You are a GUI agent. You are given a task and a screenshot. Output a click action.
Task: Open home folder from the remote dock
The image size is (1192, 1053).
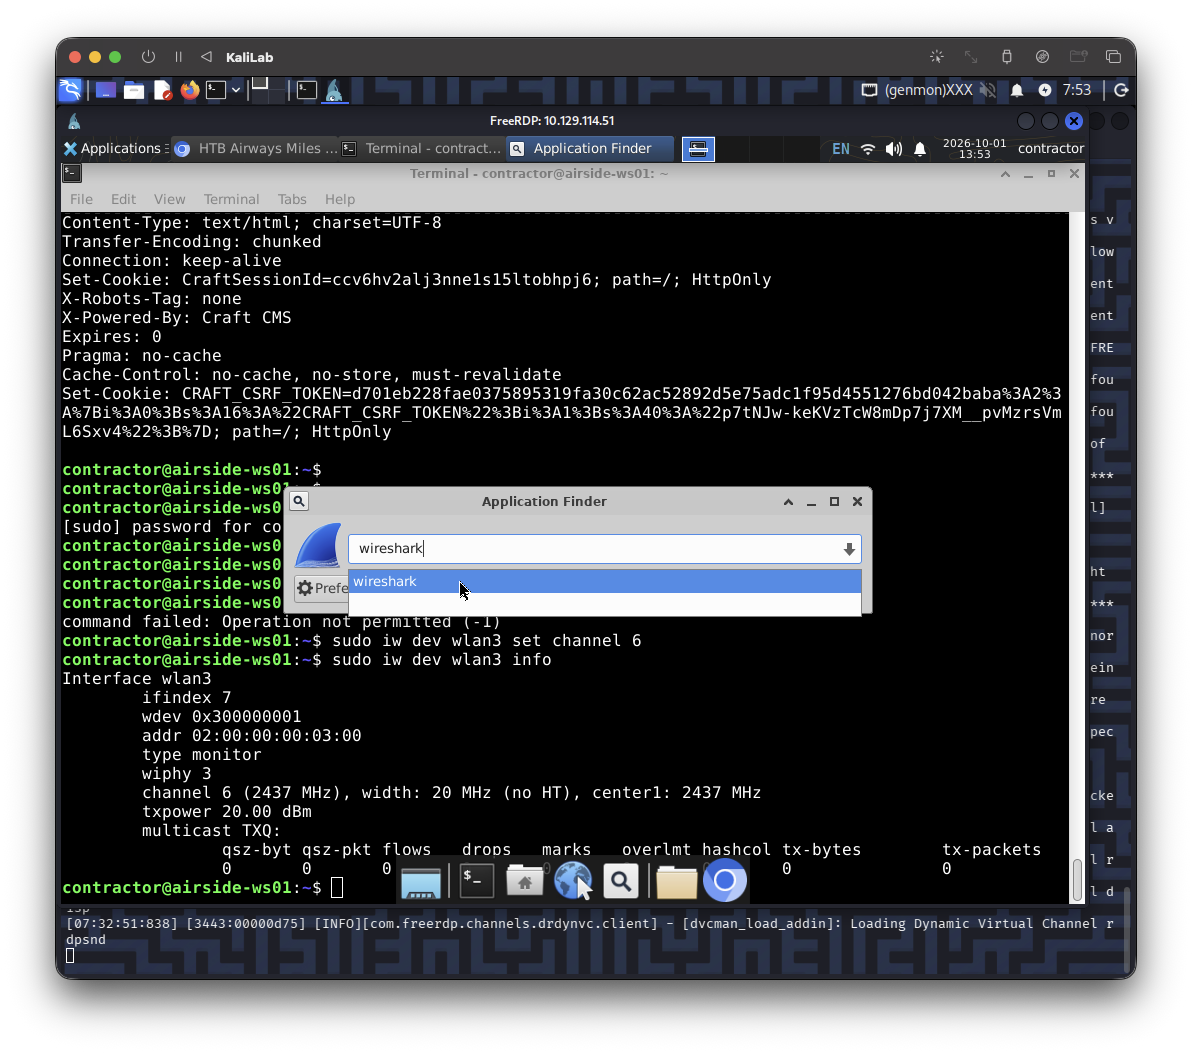click(x=525, y=881)
